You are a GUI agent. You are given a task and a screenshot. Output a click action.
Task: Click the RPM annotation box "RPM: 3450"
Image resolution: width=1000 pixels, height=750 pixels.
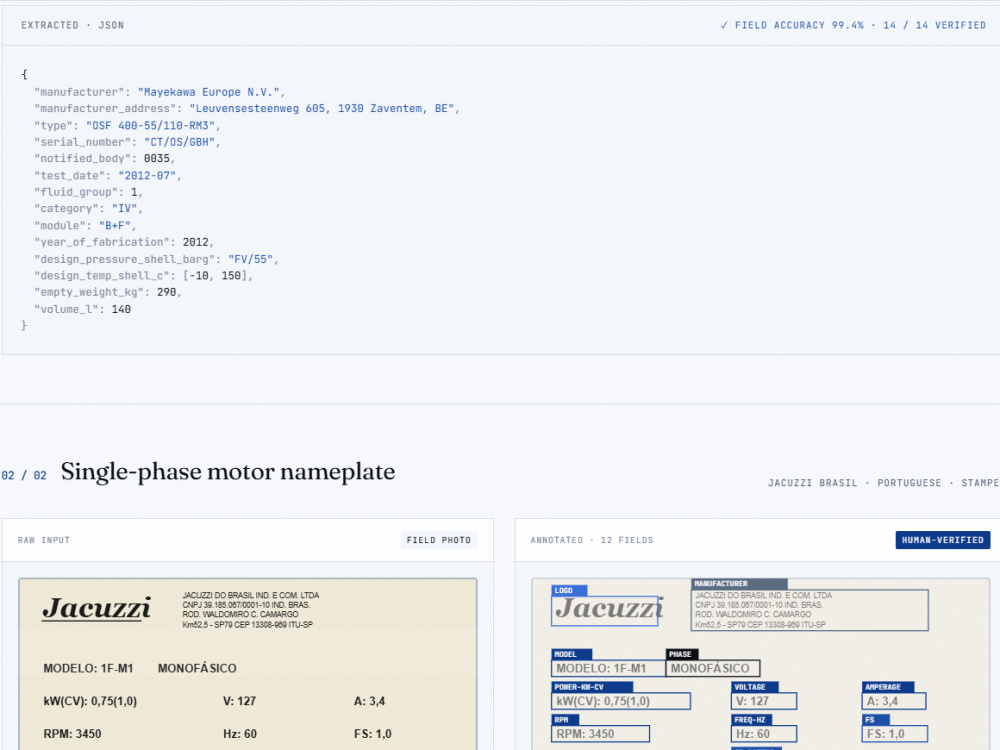tap(600, 734)
